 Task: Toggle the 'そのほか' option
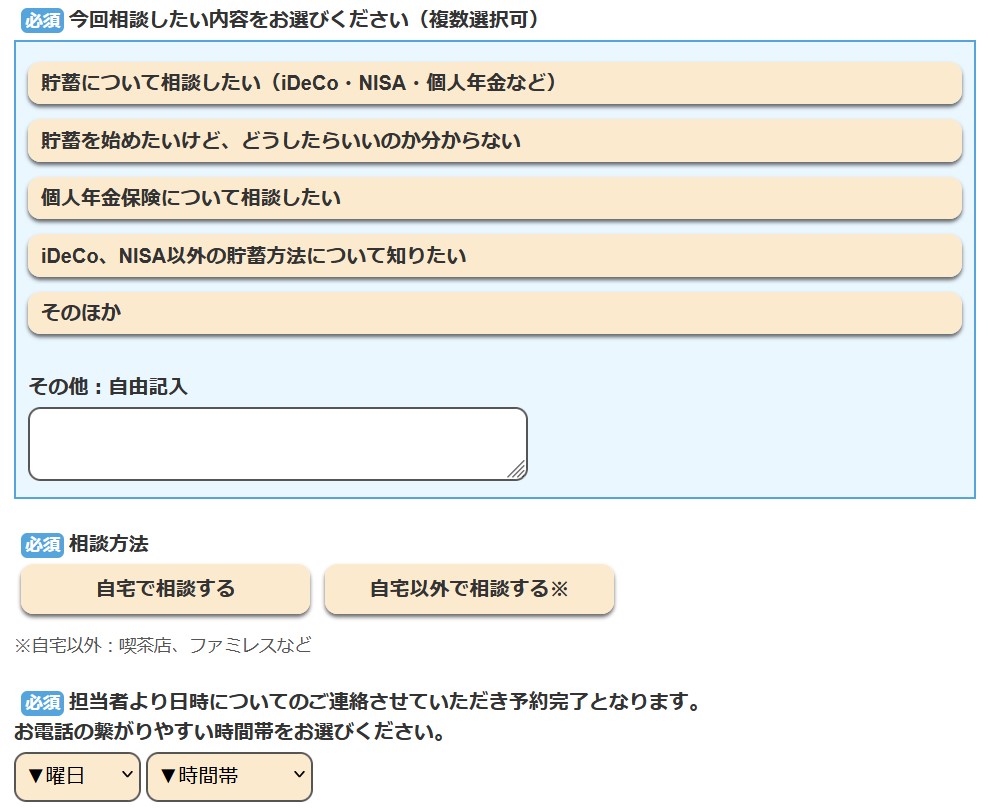coord(494,313)
